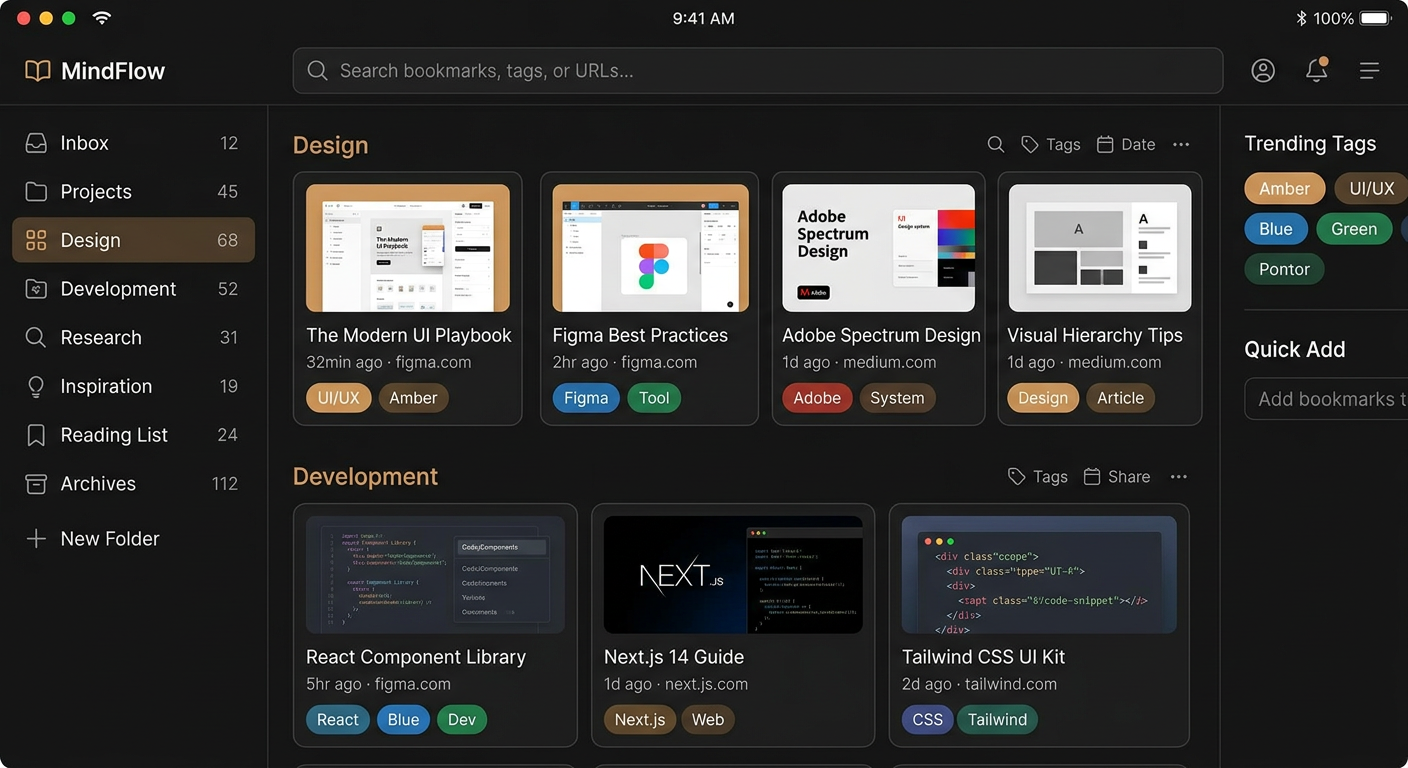Click the Projects folder icon in sidebar

click(x=36, y=192)
